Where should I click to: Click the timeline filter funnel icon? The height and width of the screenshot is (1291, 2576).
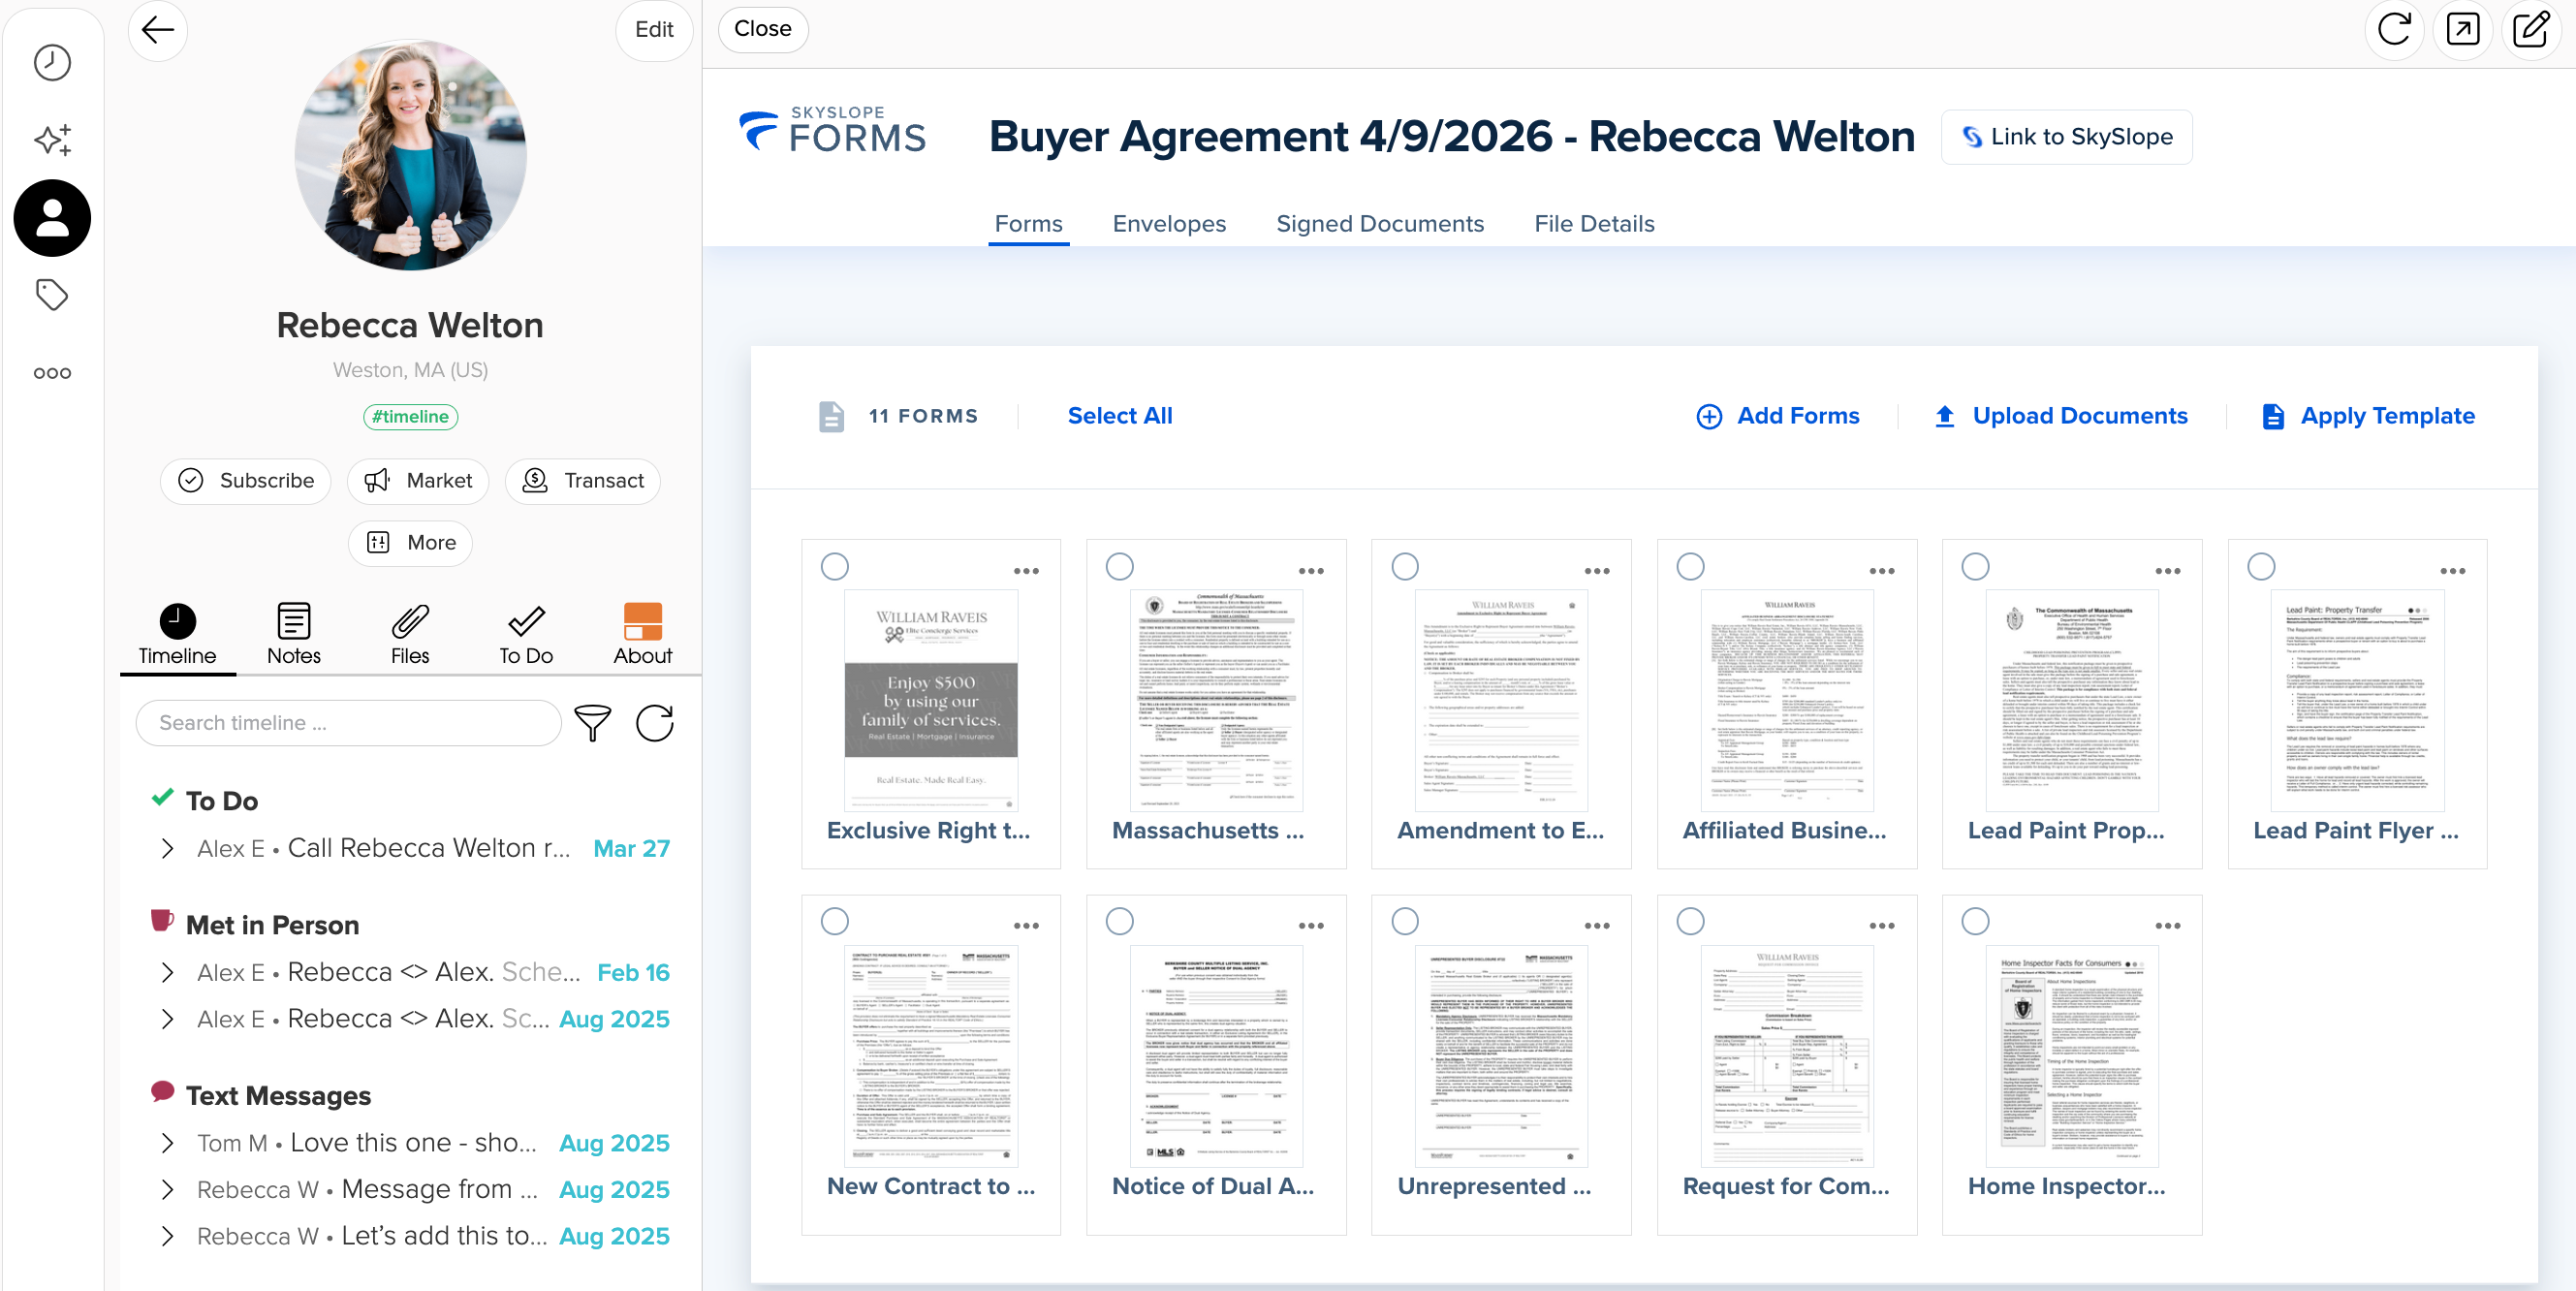[x=592, y=723]
